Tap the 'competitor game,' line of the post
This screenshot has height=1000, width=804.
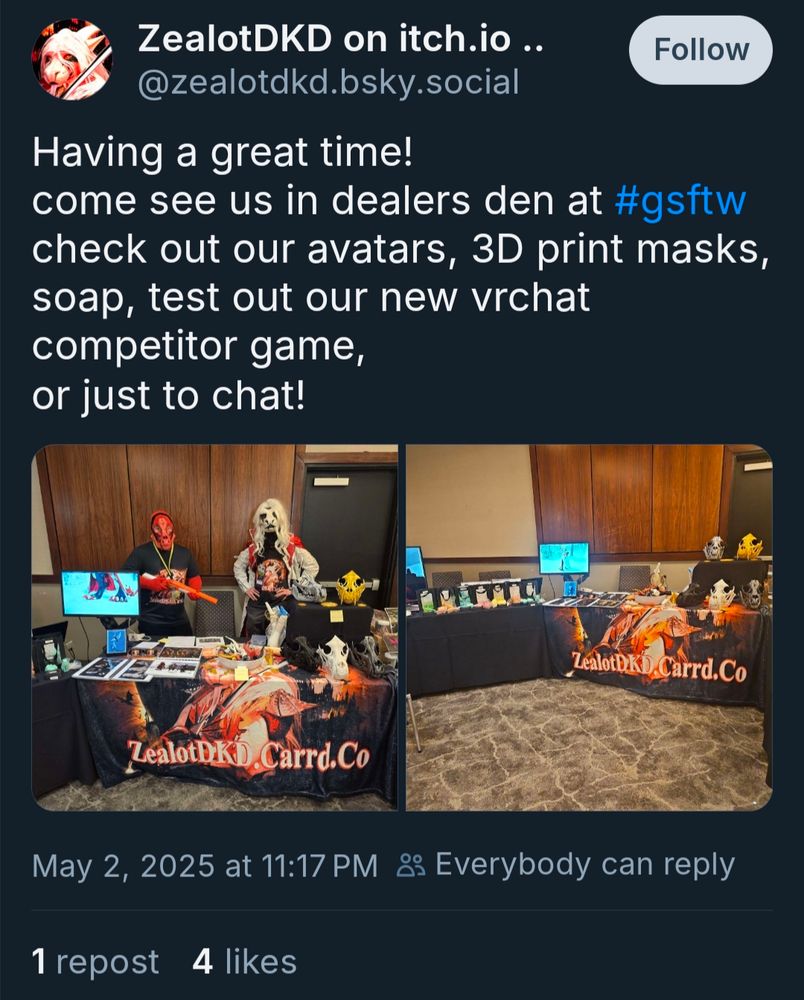click(198, 348)
